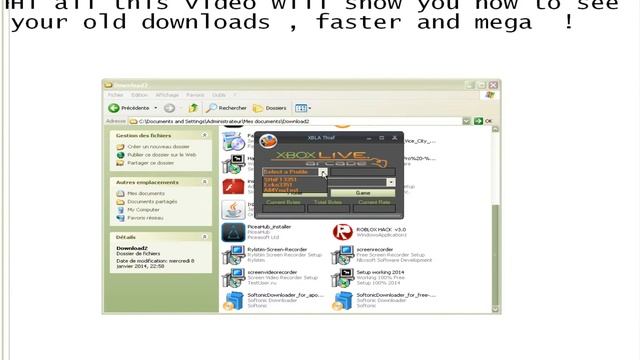Open the Favoris menu
The image size is (640, 360).
195,95
